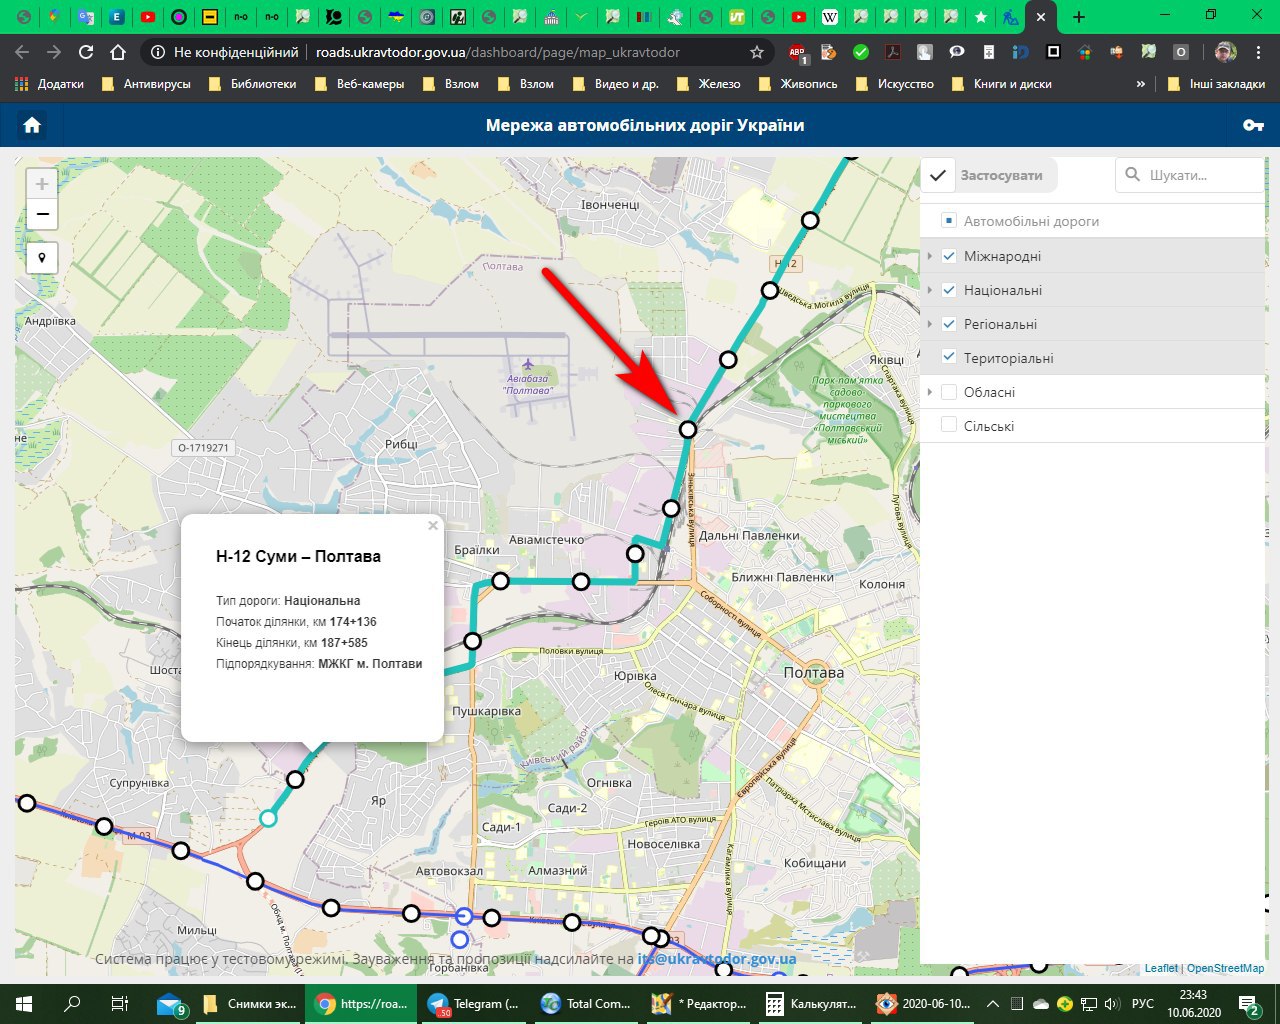The image size is (1280, 1024).
Task: Open the Библиотеки bookmark folder
Action: pos(253,84)
